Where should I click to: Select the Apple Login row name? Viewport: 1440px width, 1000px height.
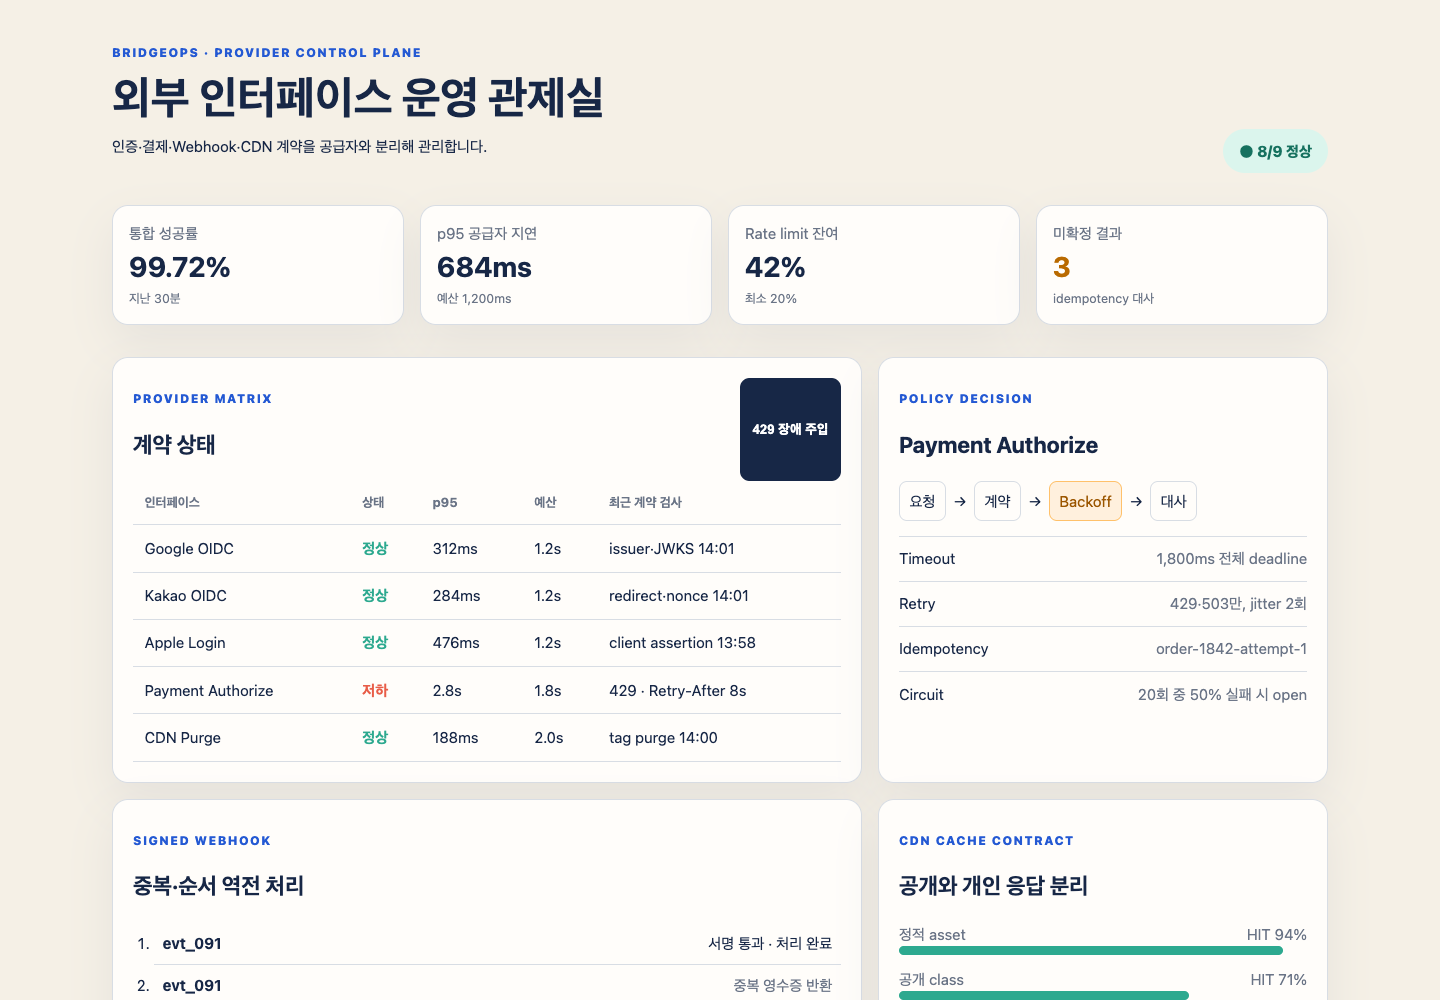pyautogui.click(x=185, y=643)
